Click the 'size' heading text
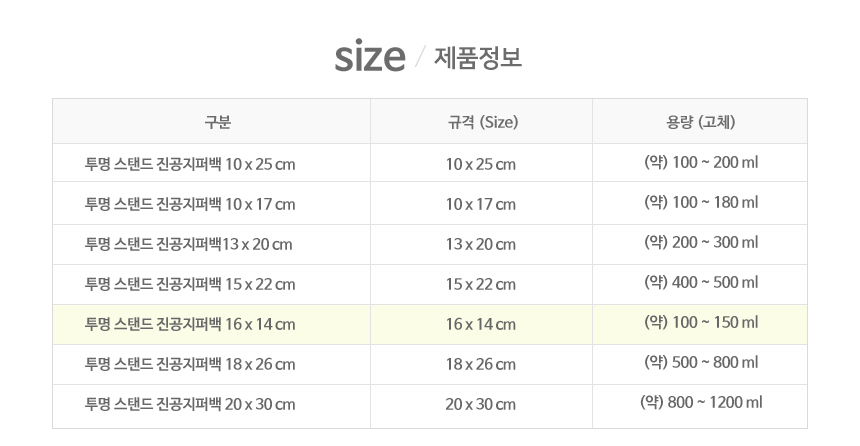Image resolution: width=860 pixels, height=446 pixels. (369, 57)
